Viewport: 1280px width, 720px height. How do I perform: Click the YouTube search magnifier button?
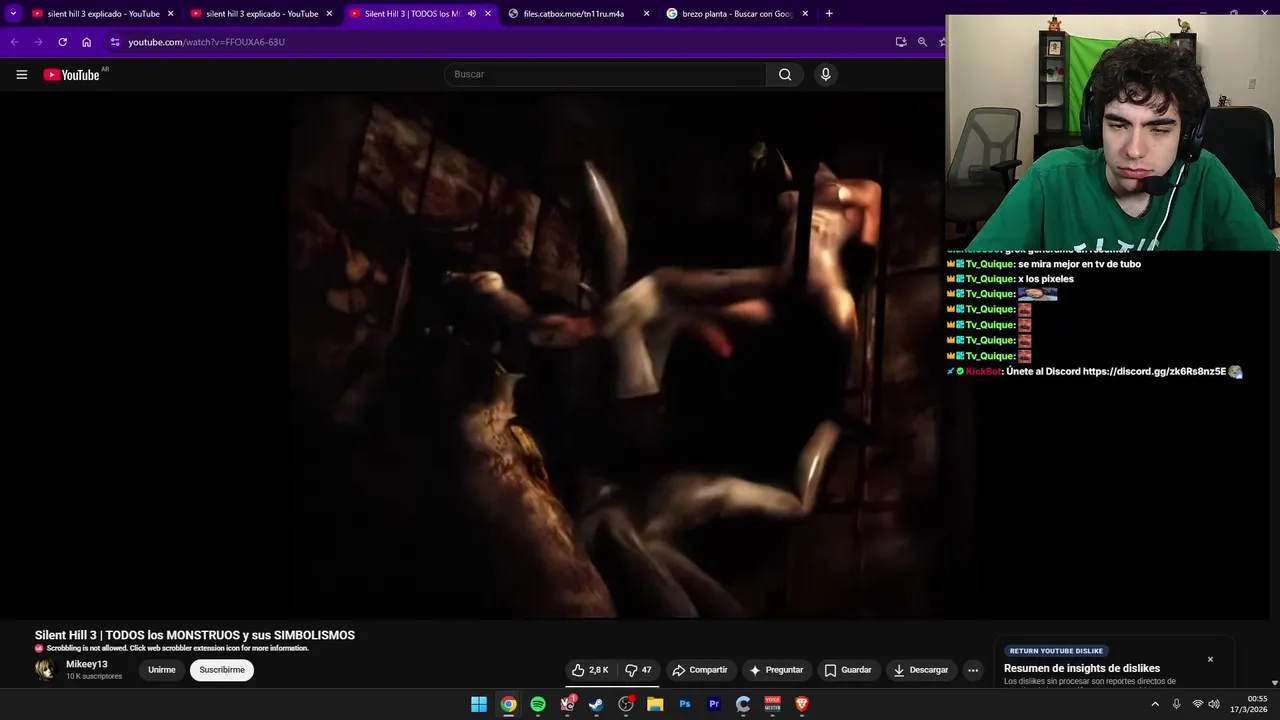click(785, 74)
